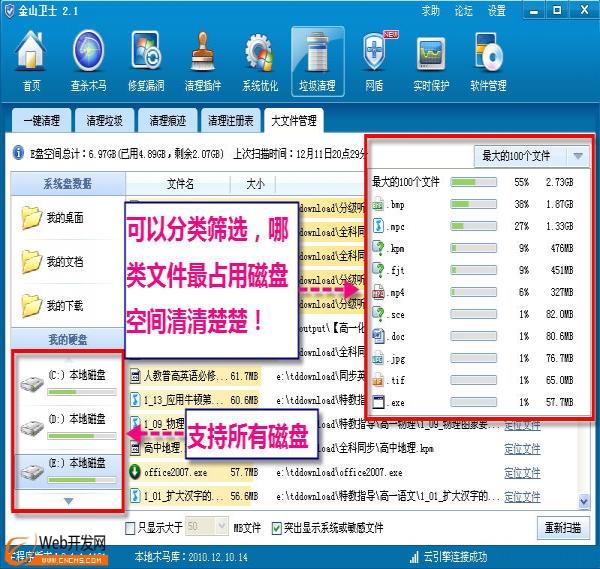Image resolution: width=600 pixels, height=569 pixels.
Task: Open 软件管理 software manager
Action: pos(488,62)
